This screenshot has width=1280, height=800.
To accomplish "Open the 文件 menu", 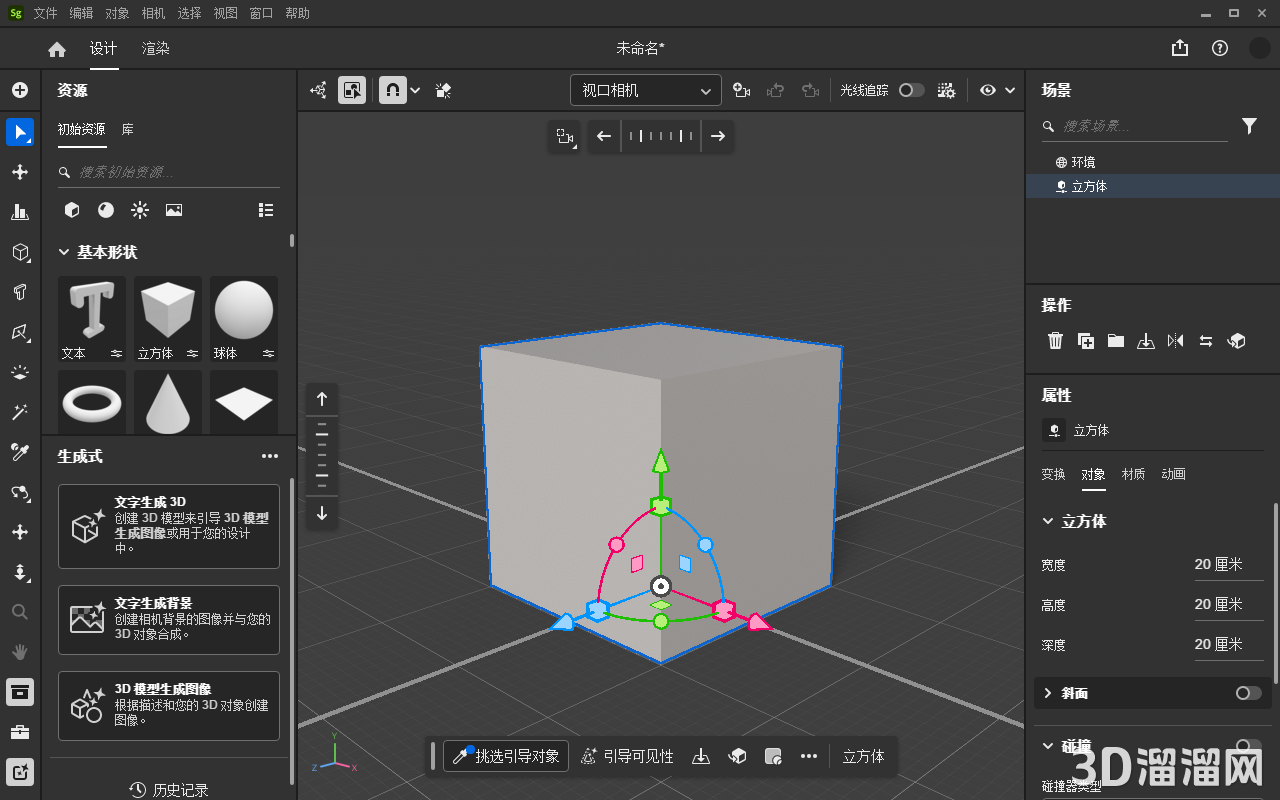I will point(44,13).
